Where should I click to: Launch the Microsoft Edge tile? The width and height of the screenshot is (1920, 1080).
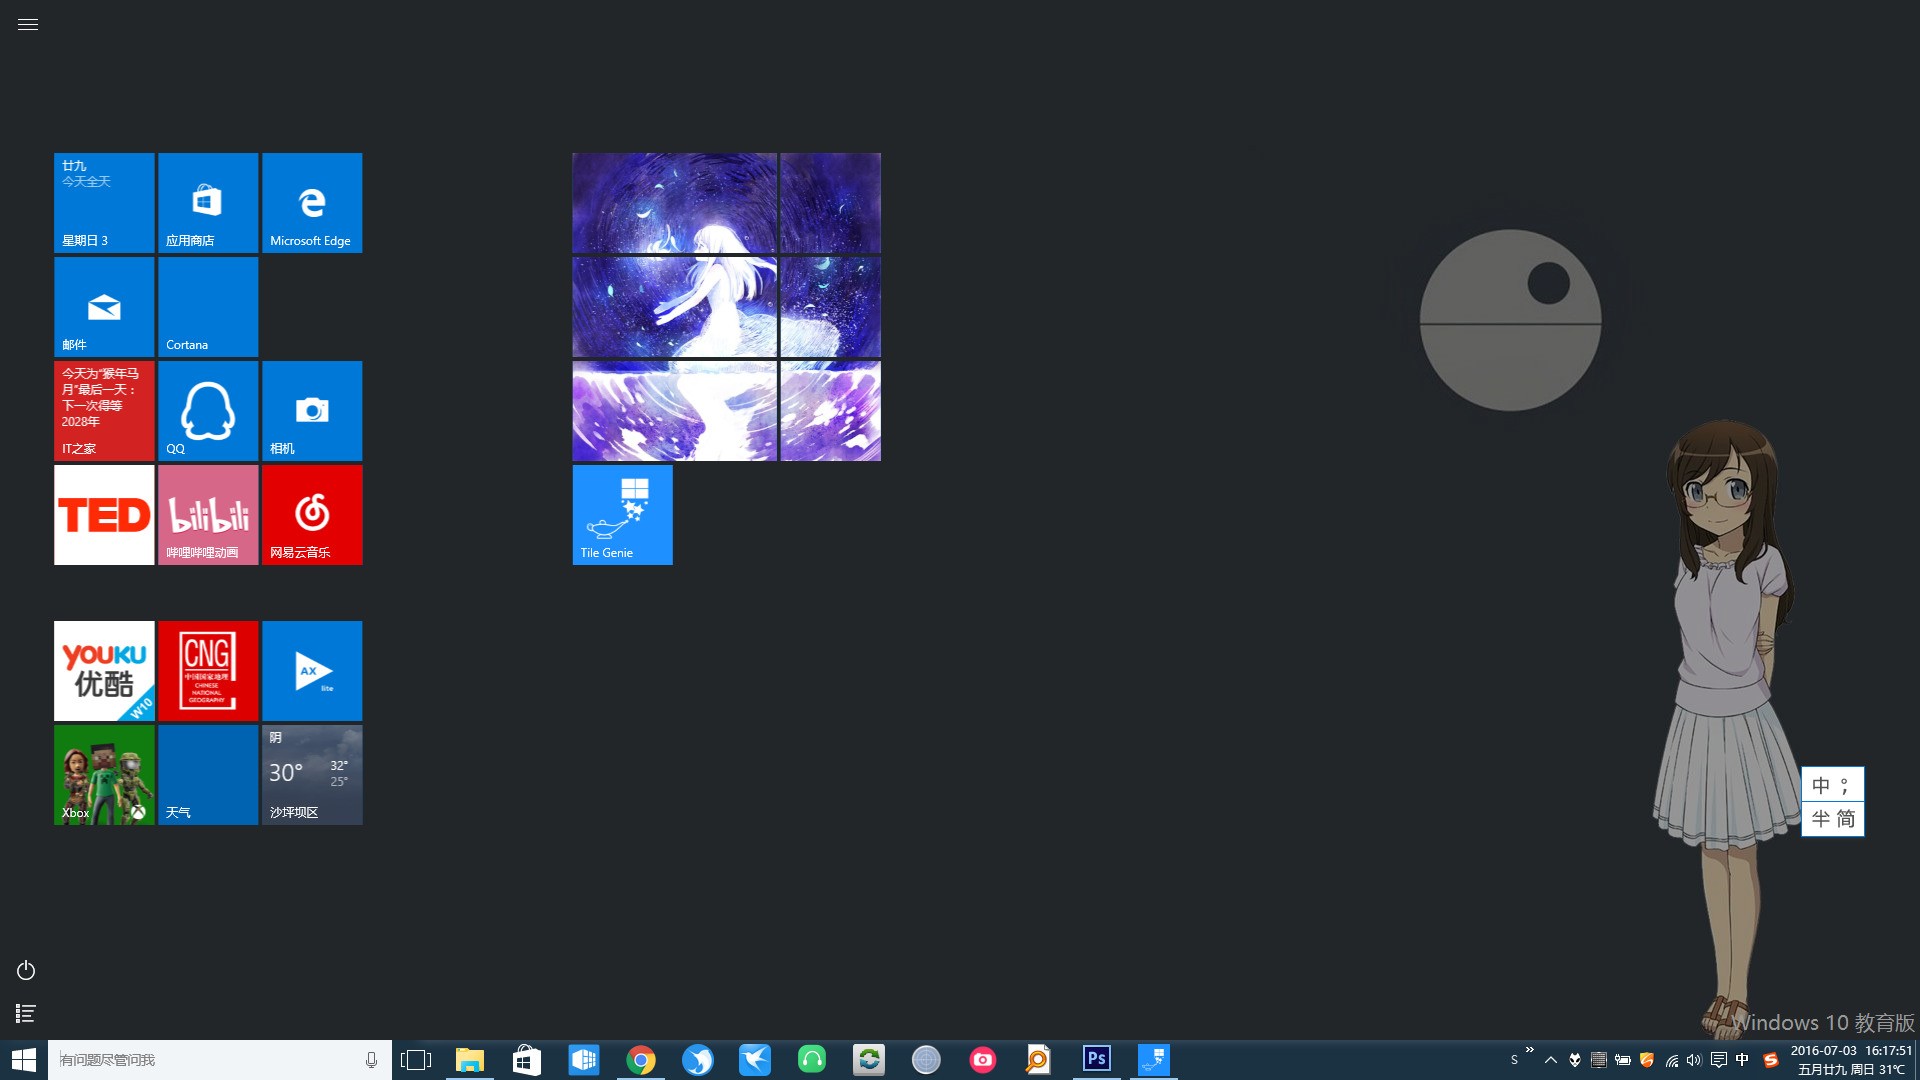[x=312, y=203]
